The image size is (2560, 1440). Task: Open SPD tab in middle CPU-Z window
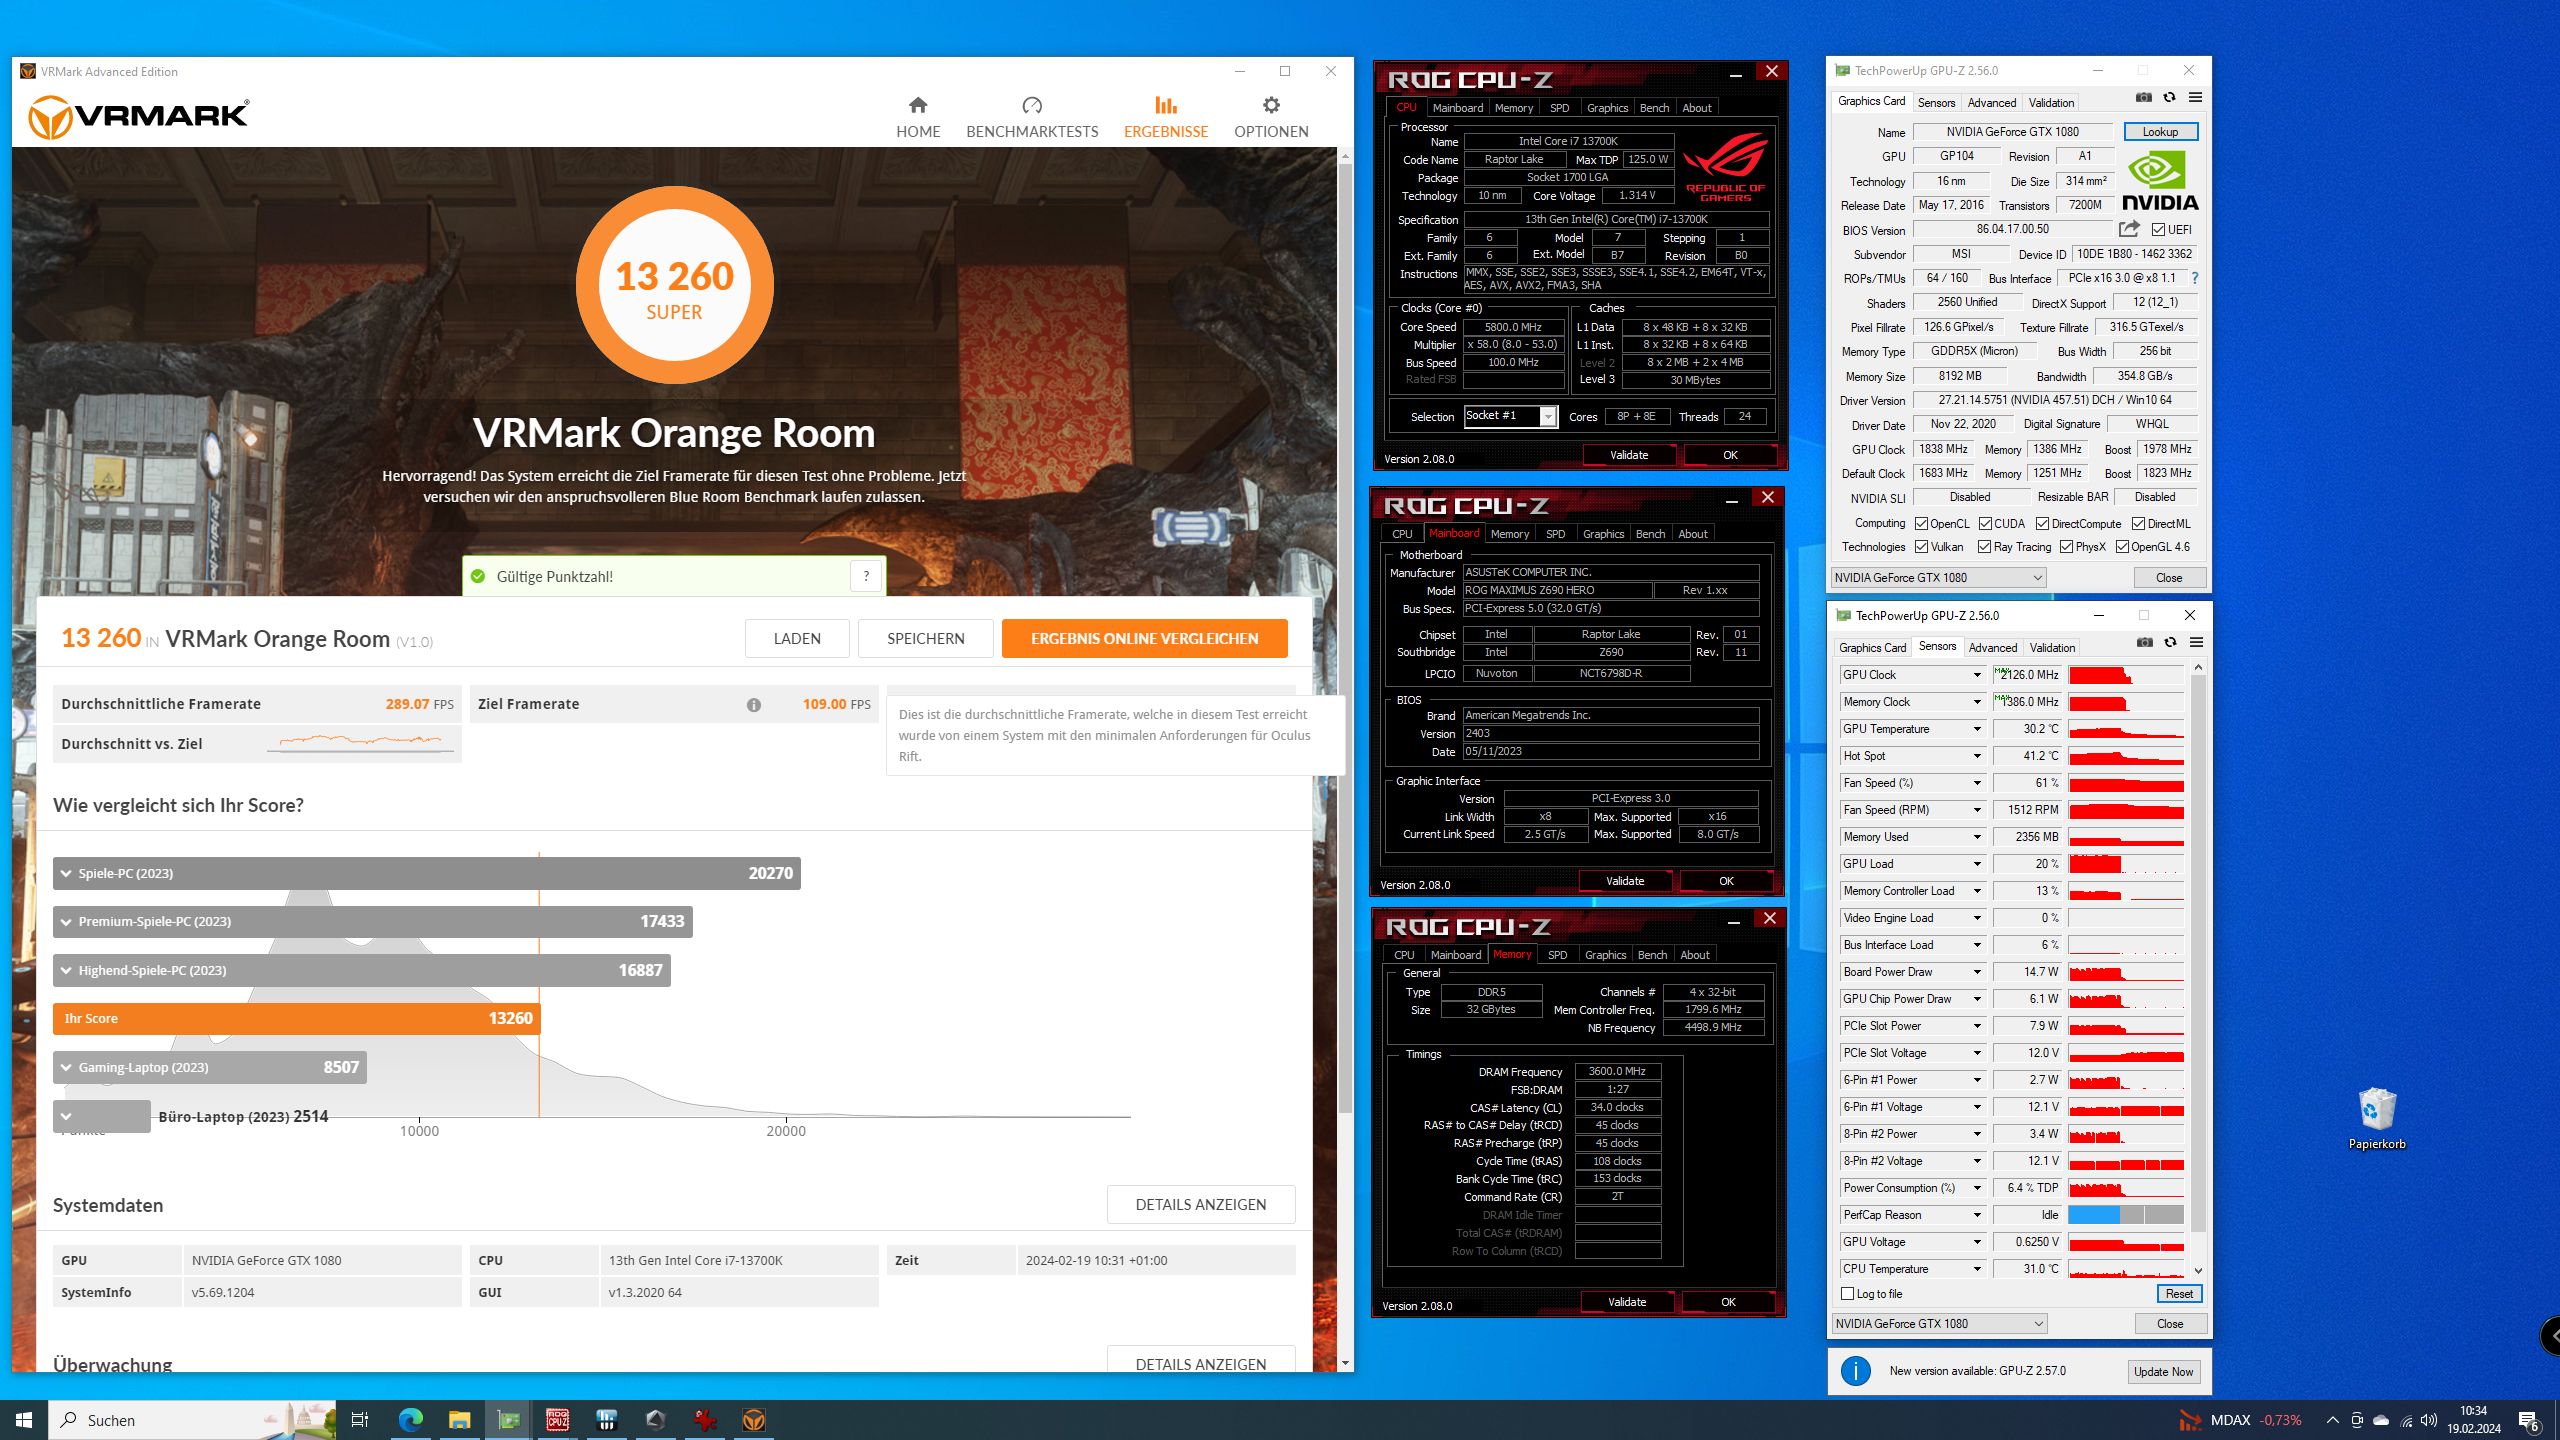click(1555, 534)
